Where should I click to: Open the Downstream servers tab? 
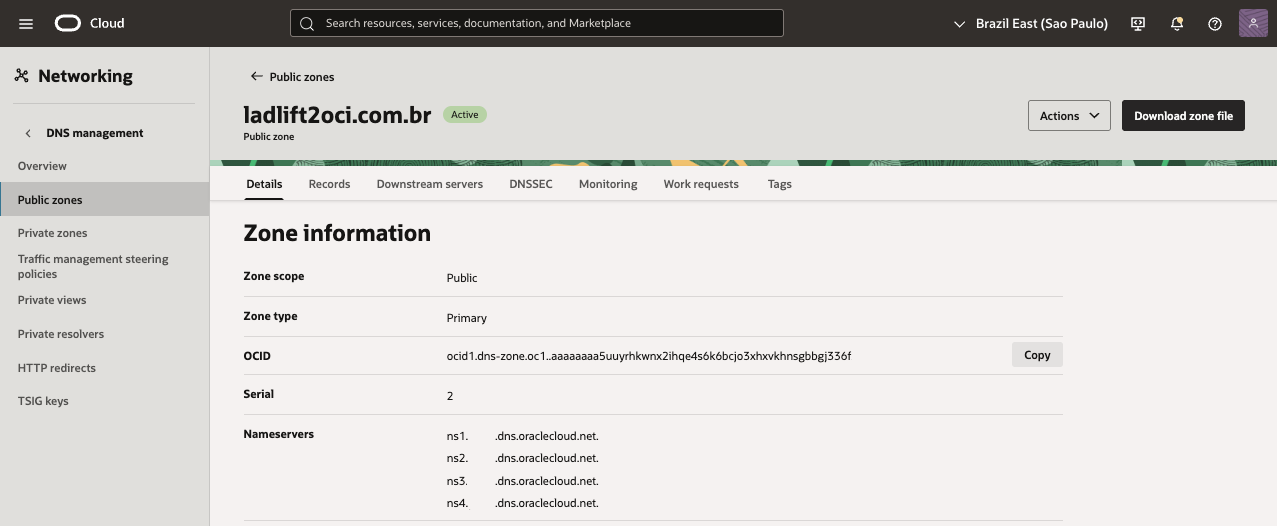pyautogui.click(x=429, y=184)
